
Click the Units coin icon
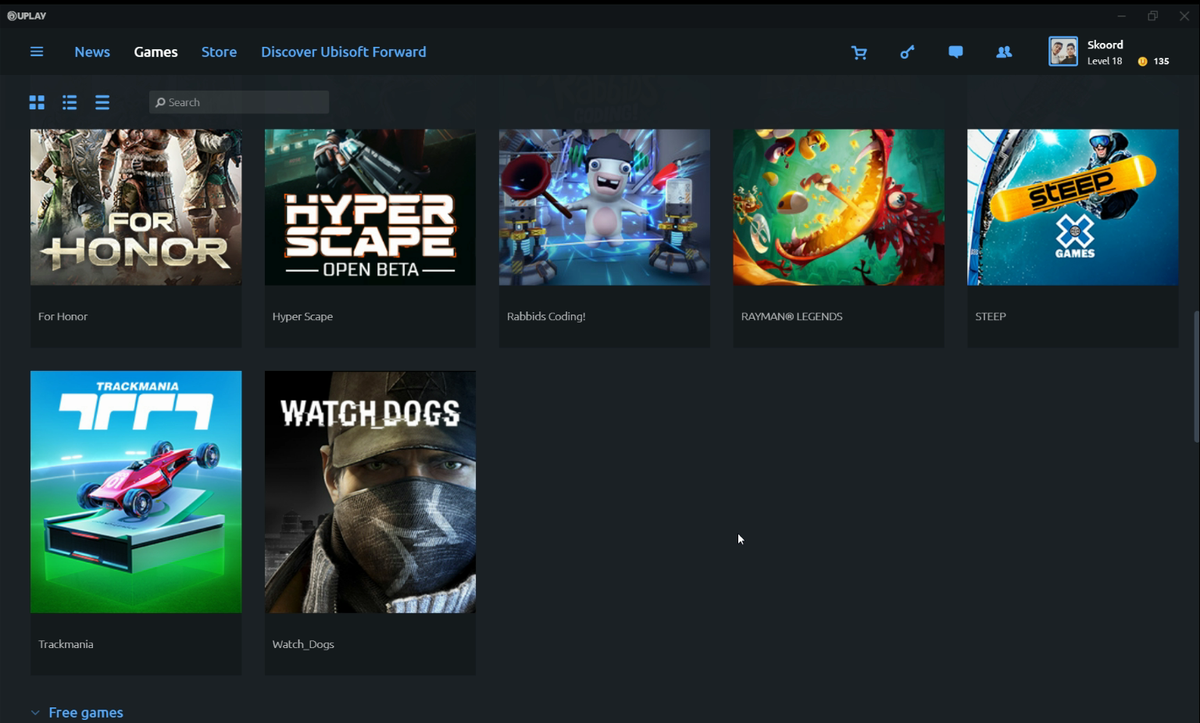click(1143, 62)
